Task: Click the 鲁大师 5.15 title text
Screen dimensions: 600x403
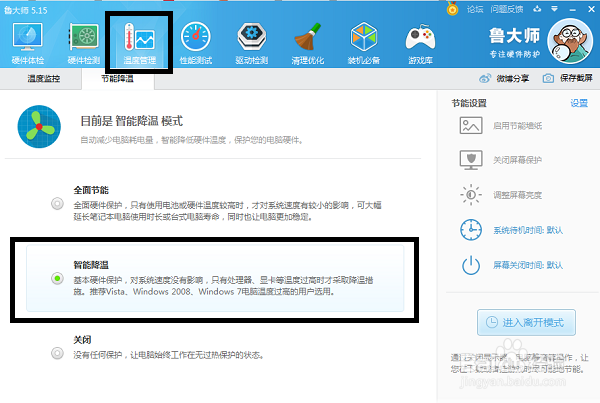Action: point(26,10)
